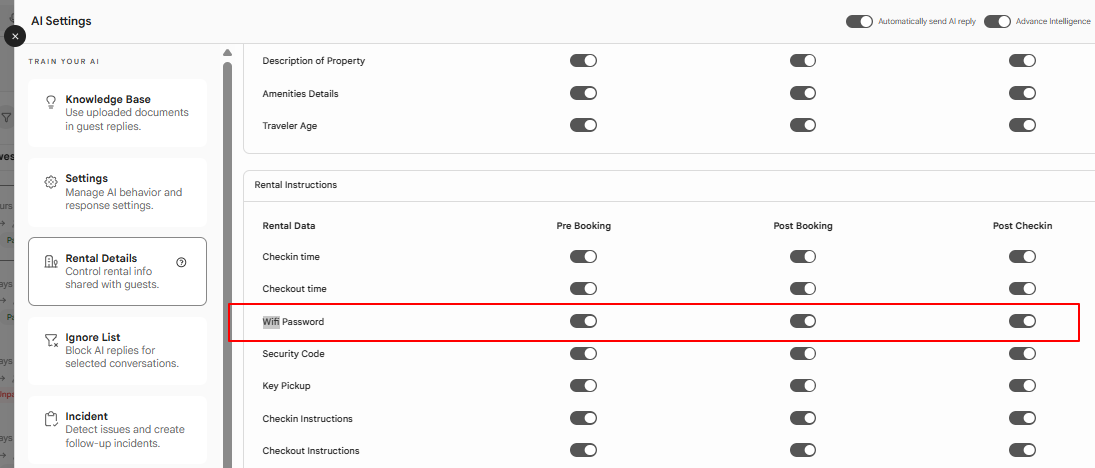Open the Rental Details help question icon
1095x468 pixels.
pyautogui.click(x=182, y=262)
